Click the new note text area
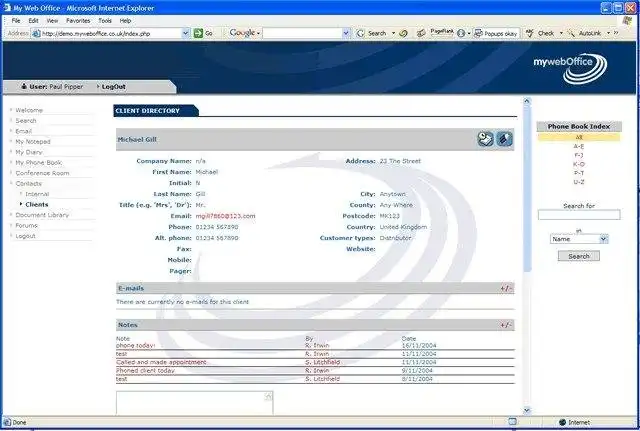Screen dimensions: 640x431 pos(195,403)
